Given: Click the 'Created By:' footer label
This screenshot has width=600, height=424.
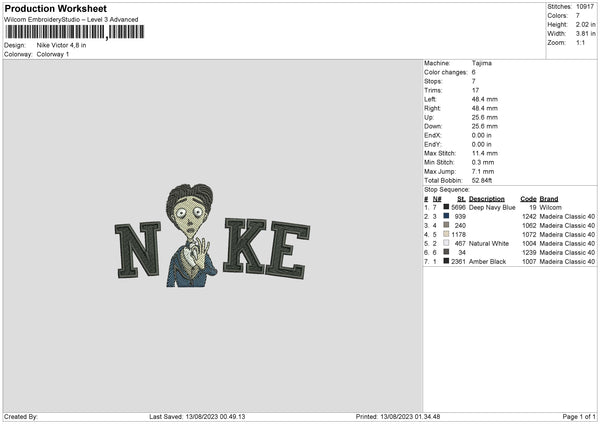Looking at the screenshot, I should pyautogui.click(x=21, y=417).
